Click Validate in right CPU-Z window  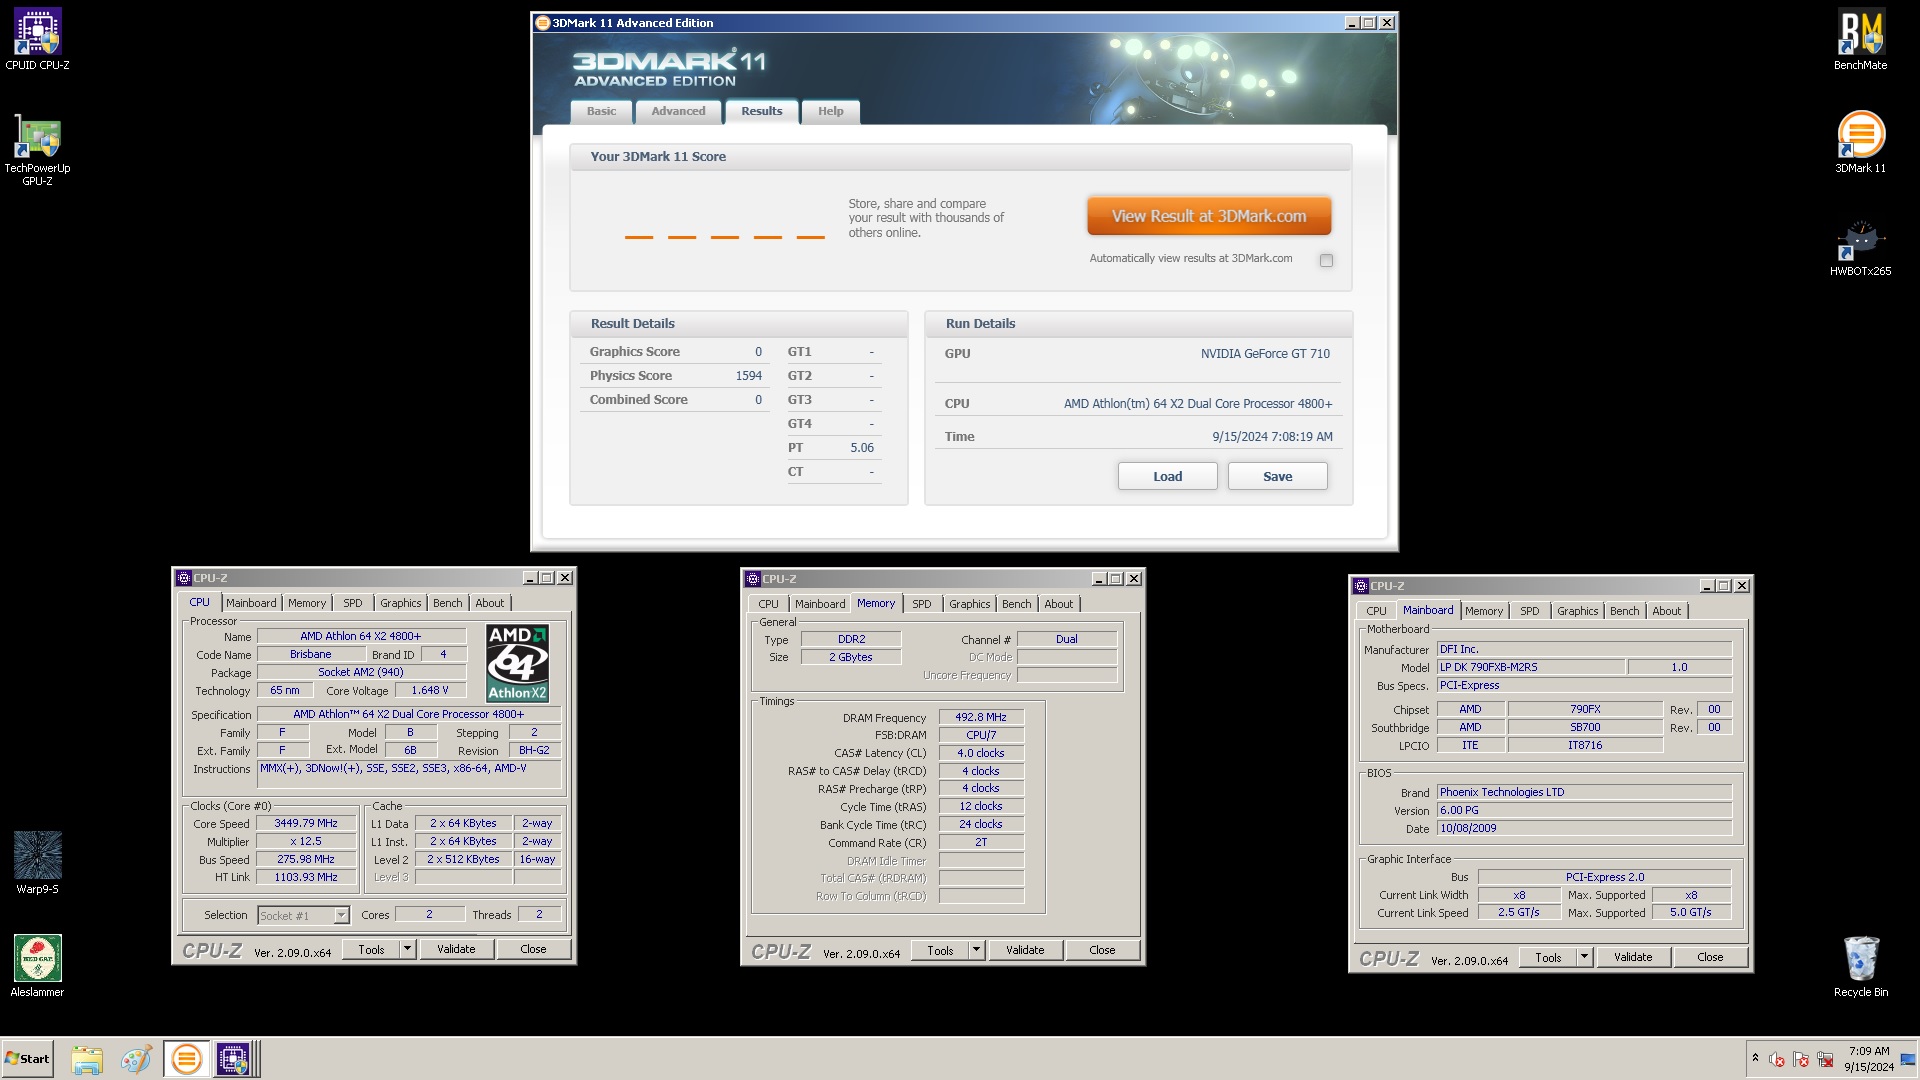pyautogui.click(x=1633, y=957)
